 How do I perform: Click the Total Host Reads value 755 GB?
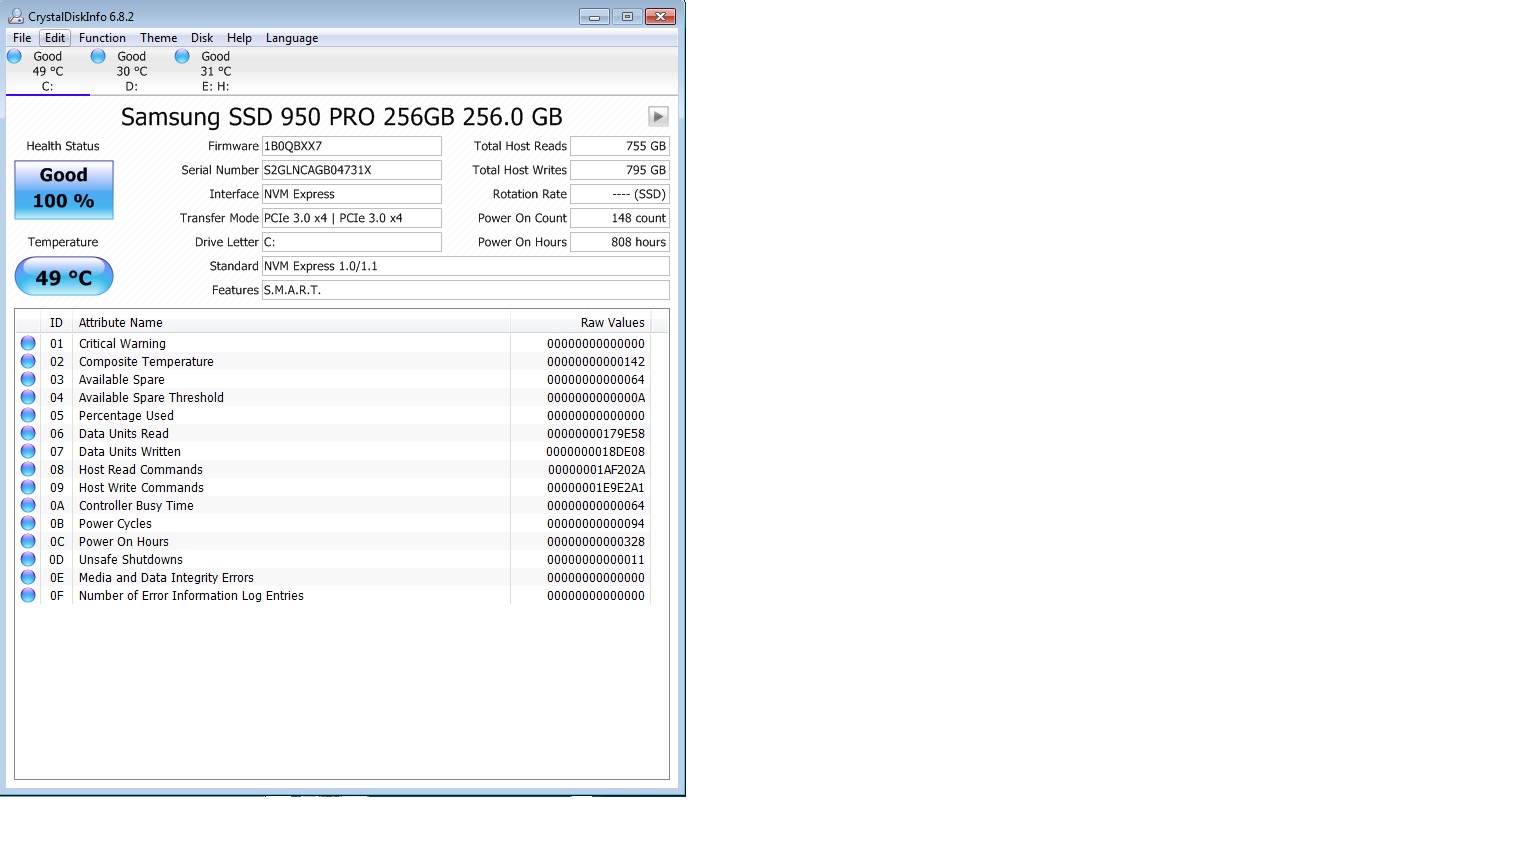[620, 146]
